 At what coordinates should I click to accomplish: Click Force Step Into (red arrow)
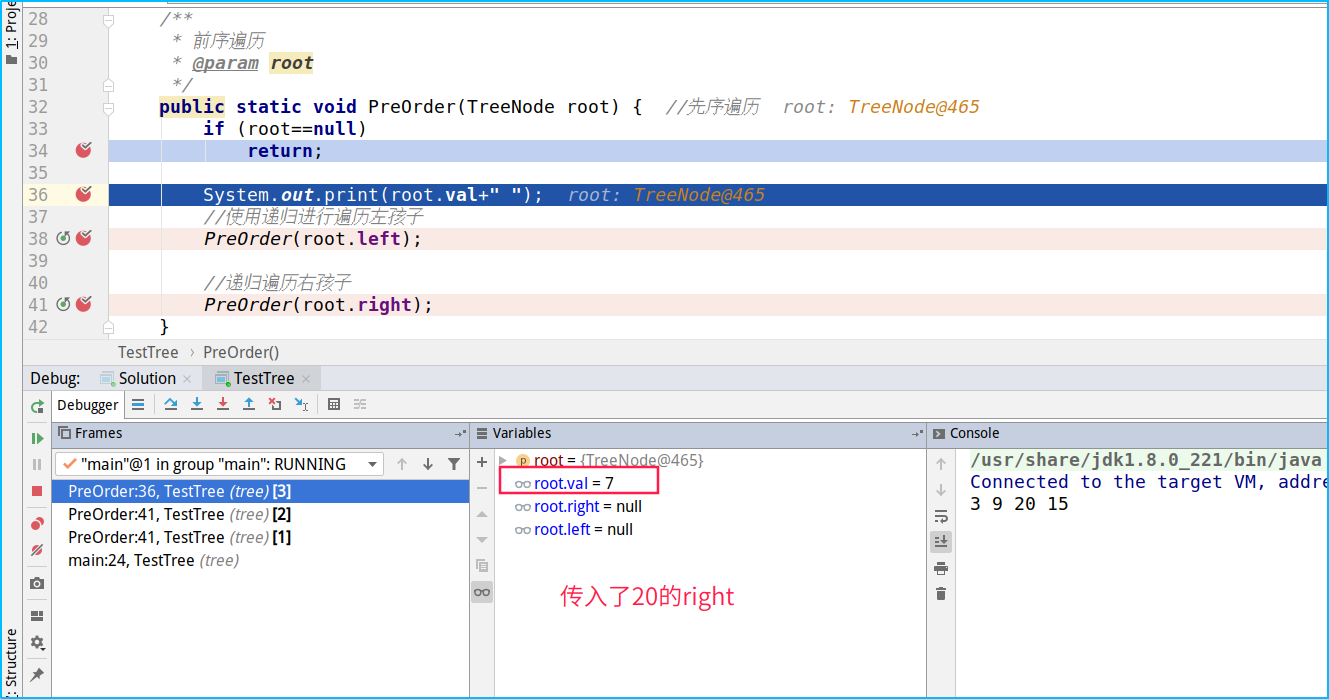[x=223, y=404]
